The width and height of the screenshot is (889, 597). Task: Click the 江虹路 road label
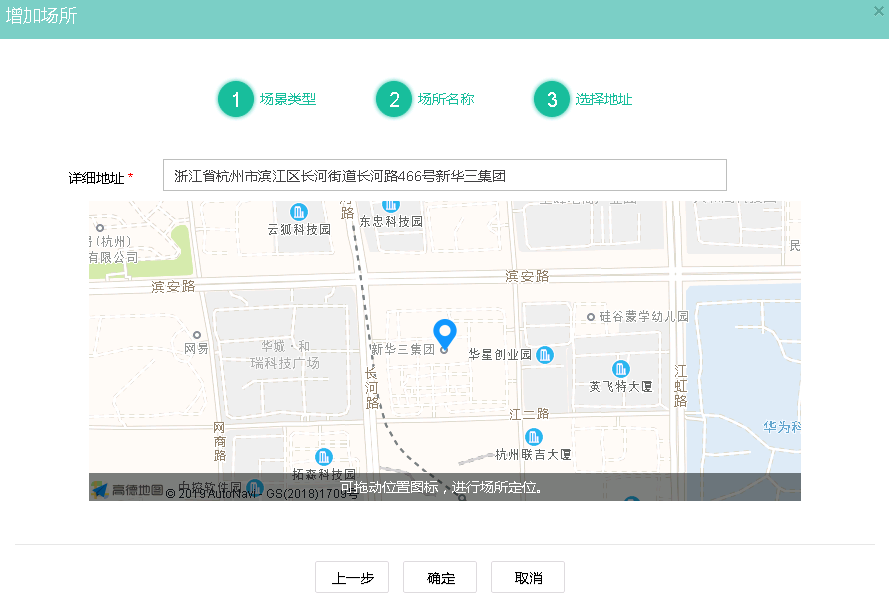tap(680, 386)
